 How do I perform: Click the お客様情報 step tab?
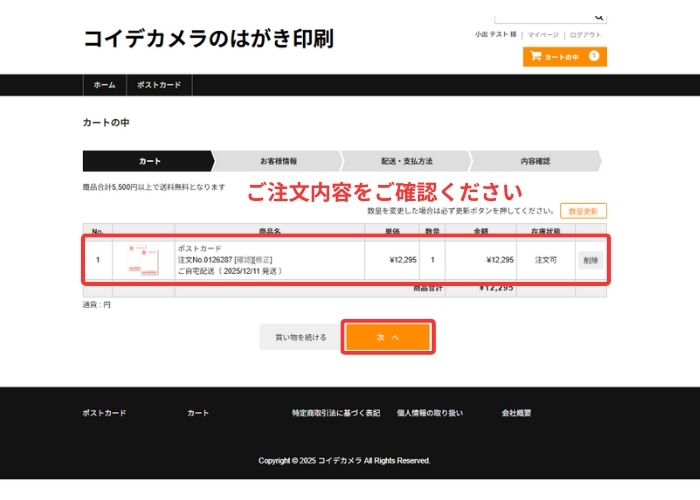(x=278, y=161)
